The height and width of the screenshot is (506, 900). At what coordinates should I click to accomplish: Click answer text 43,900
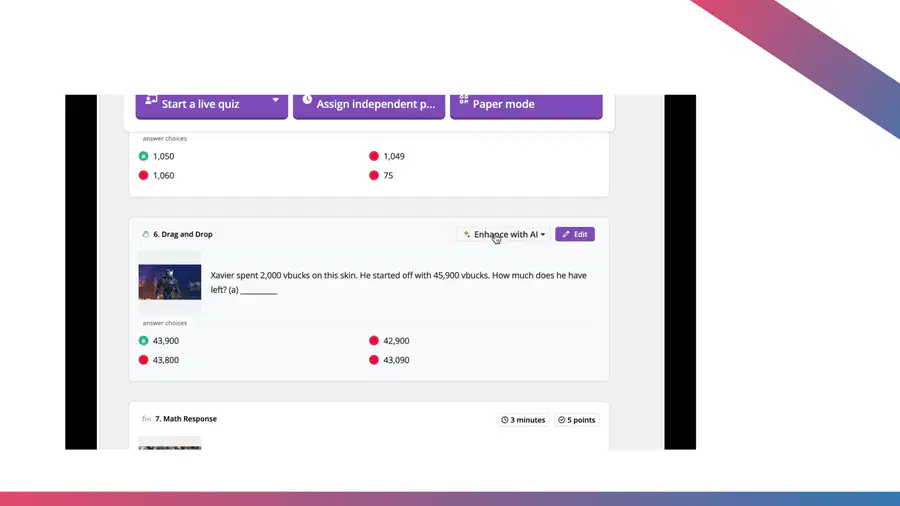point(166,341)
